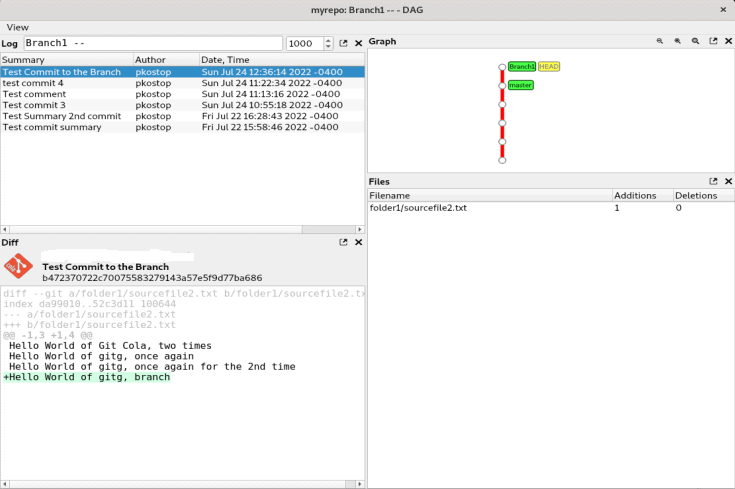Close the Diff panel

359,242
